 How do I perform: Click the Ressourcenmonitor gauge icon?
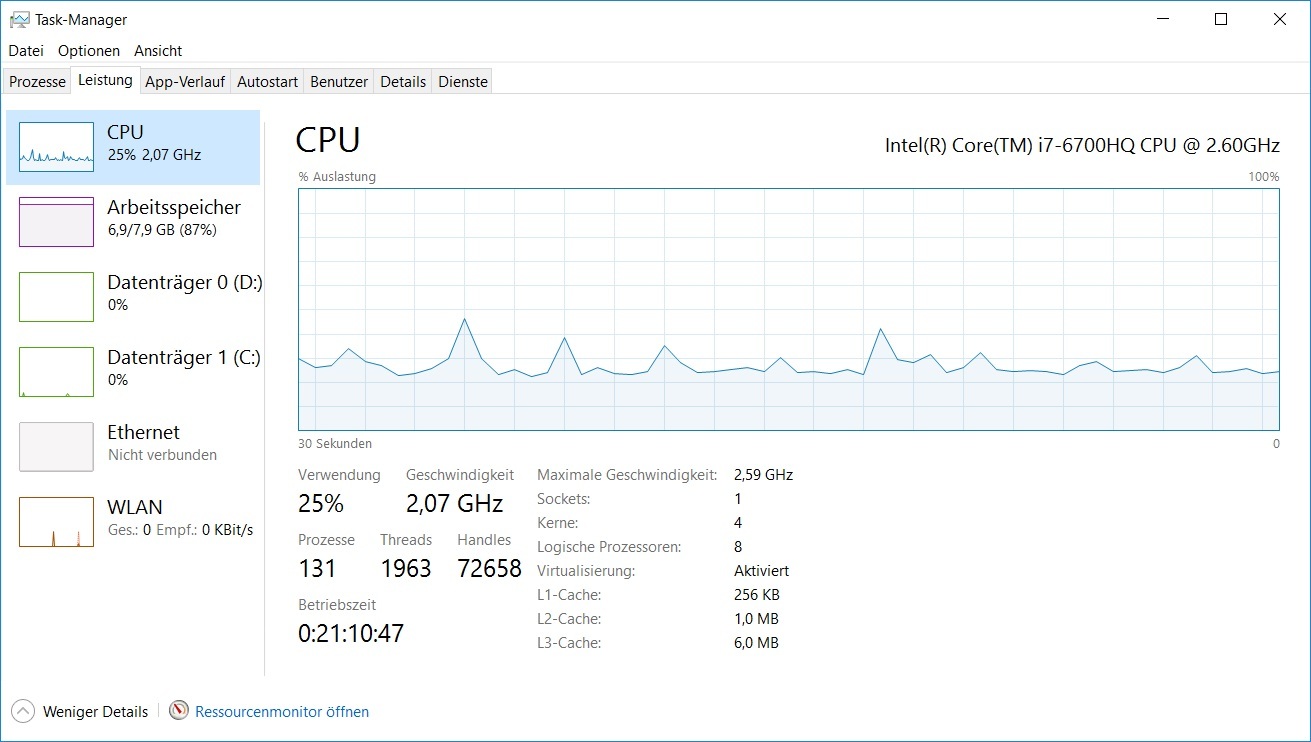point(179,711)
